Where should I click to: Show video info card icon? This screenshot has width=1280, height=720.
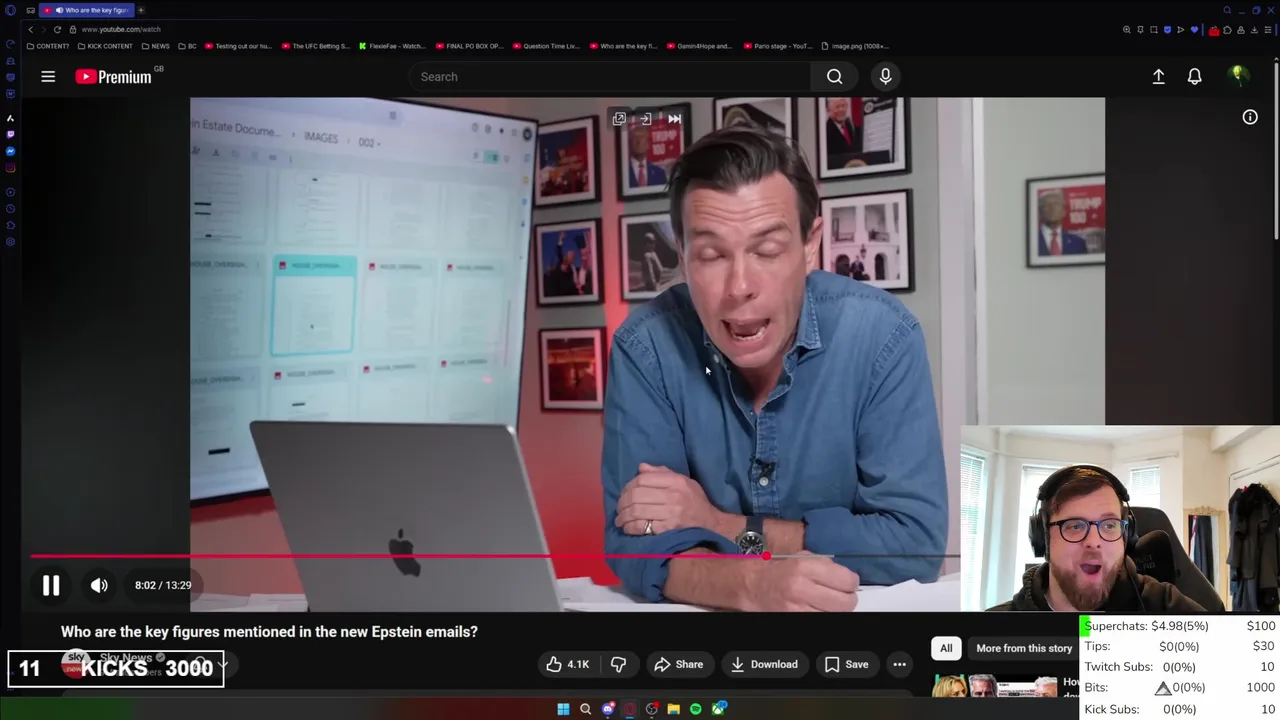[x=1250, y=117]
